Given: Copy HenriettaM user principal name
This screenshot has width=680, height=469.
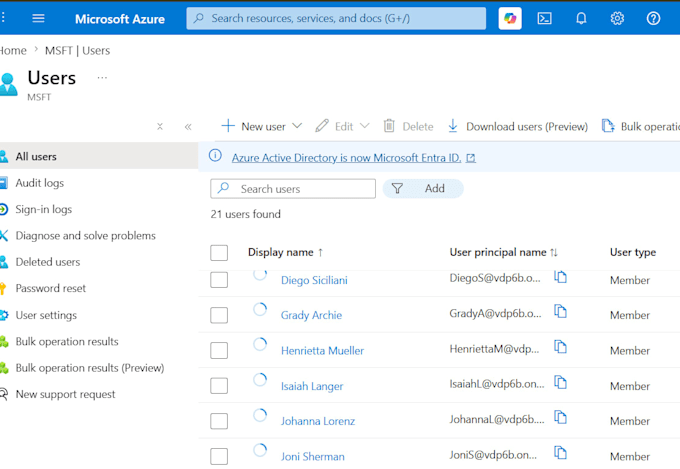Looking at the screenshot, I should 560,347.
